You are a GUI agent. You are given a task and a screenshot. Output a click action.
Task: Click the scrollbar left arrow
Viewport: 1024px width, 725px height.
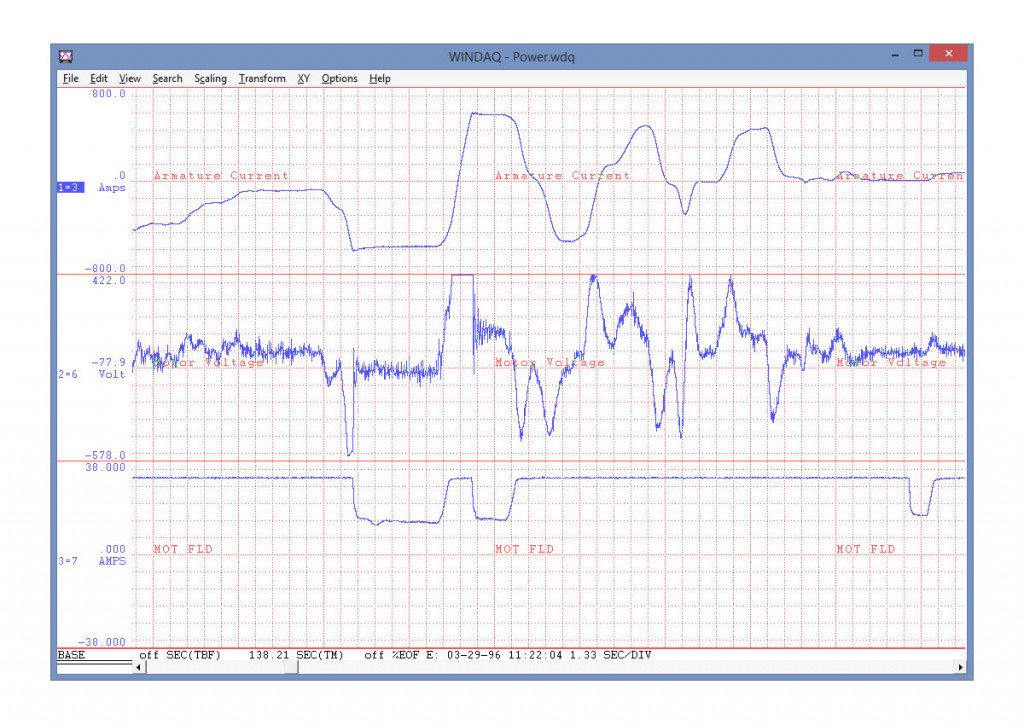pos(138,668)
